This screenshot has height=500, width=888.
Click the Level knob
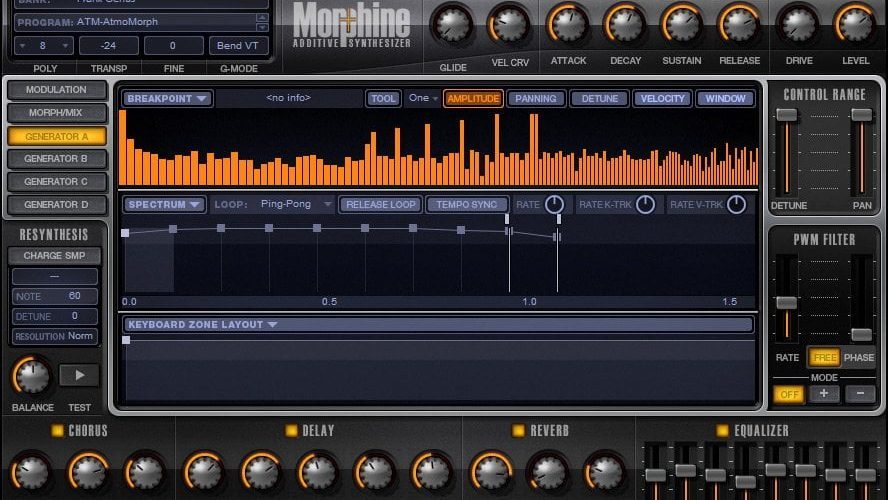(x=855, y=24)
